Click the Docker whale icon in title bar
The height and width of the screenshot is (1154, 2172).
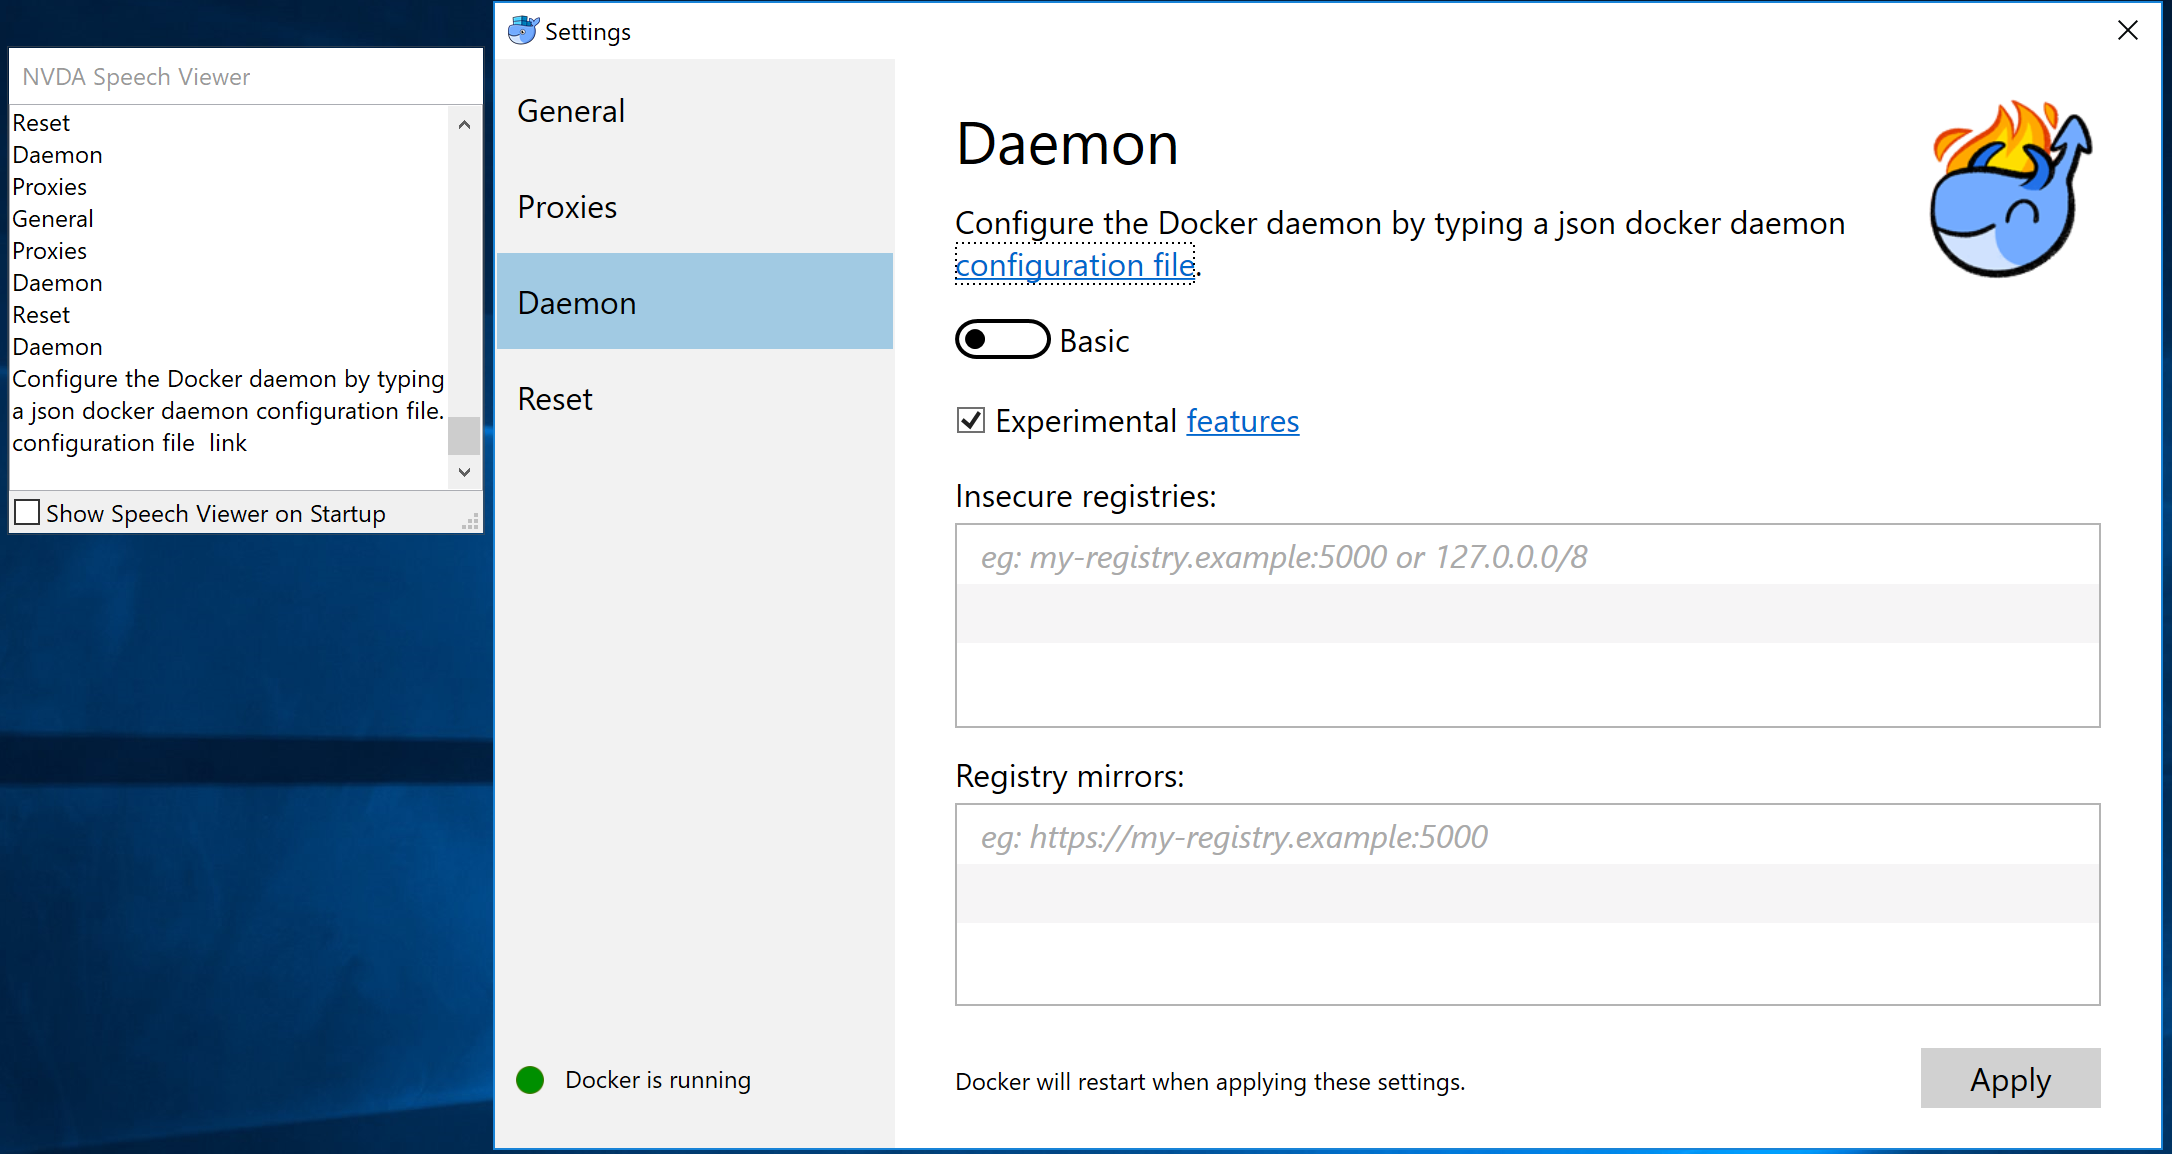tap(522, 31)
